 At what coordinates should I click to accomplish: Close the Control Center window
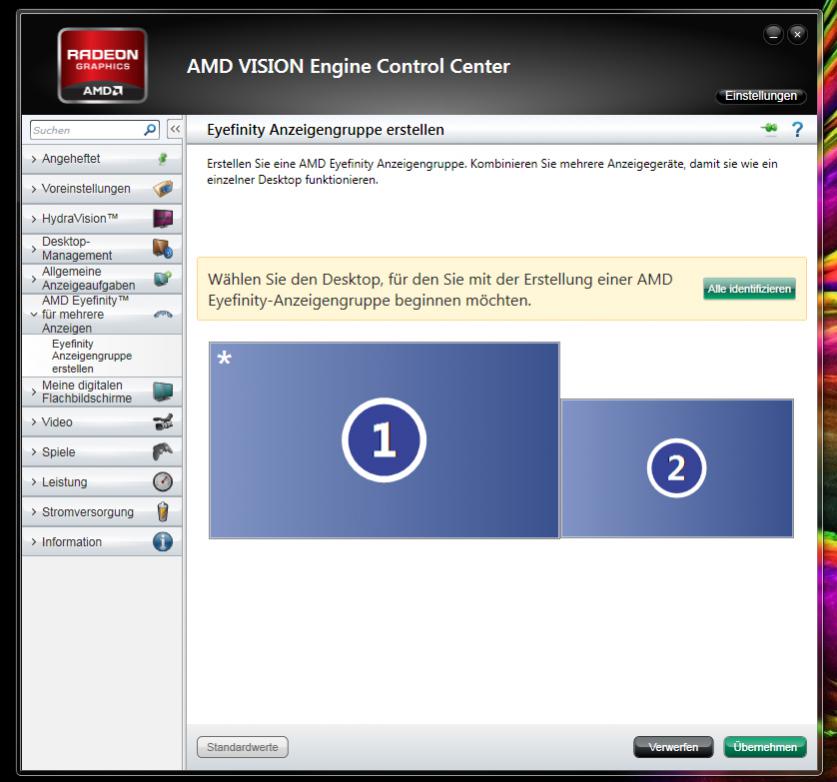click(797, 35)
